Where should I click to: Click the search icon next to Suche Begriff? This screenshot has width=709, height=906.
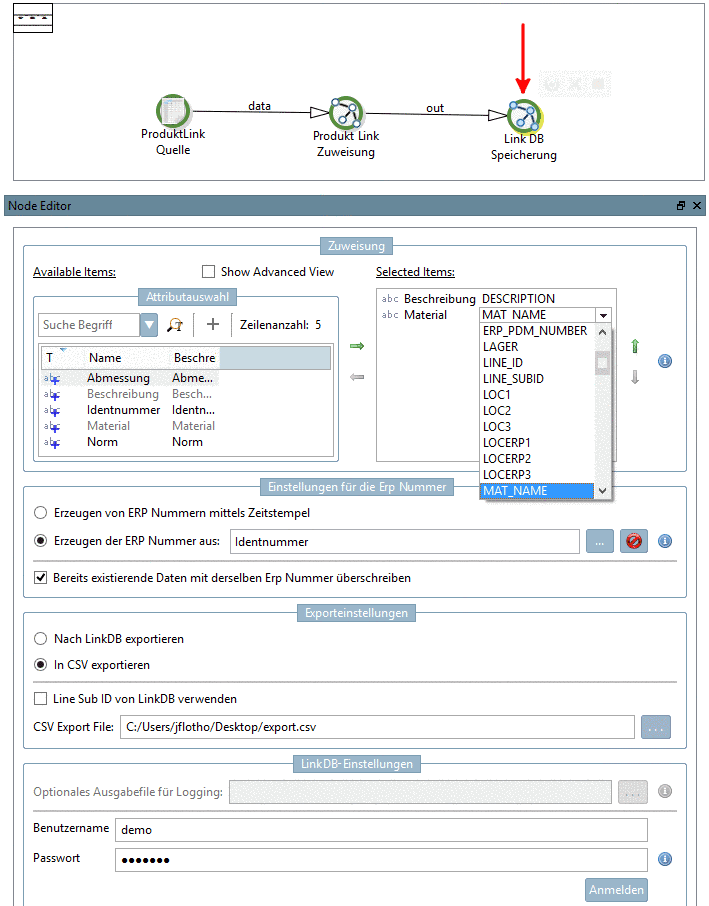[175, 325]
